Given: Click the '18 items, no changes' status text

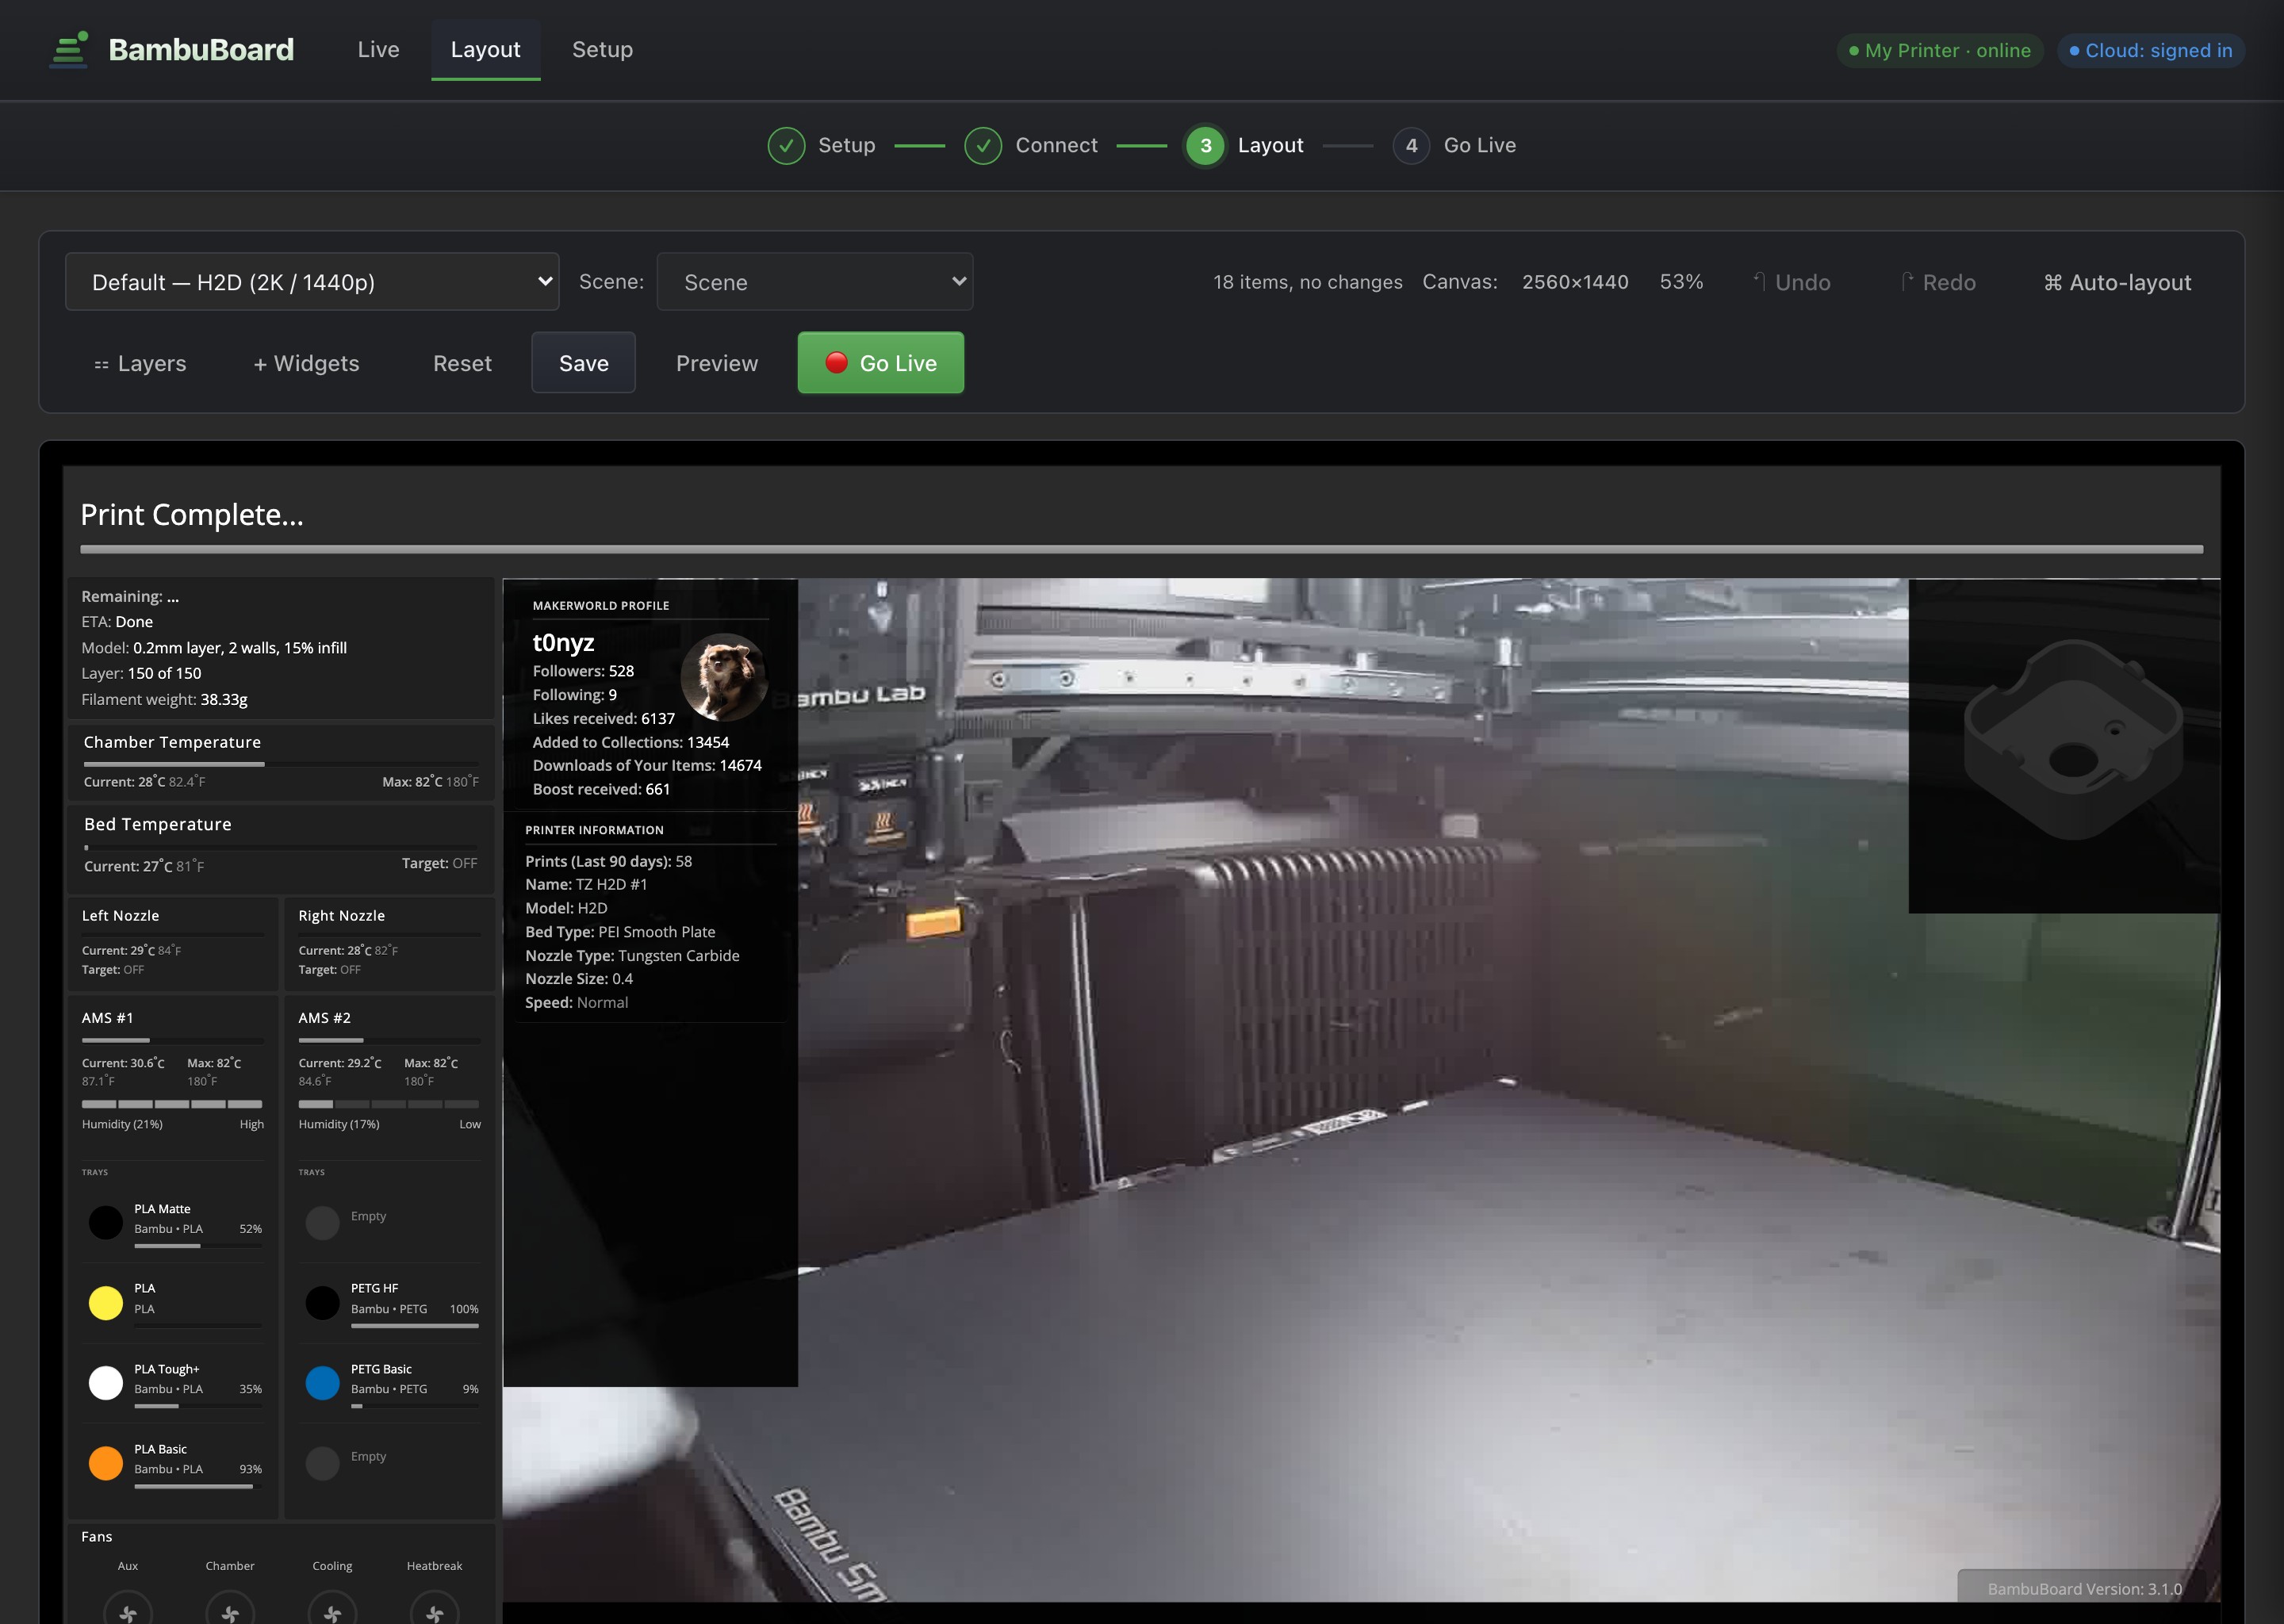Looking at the screenshot, I should 1307,282.
